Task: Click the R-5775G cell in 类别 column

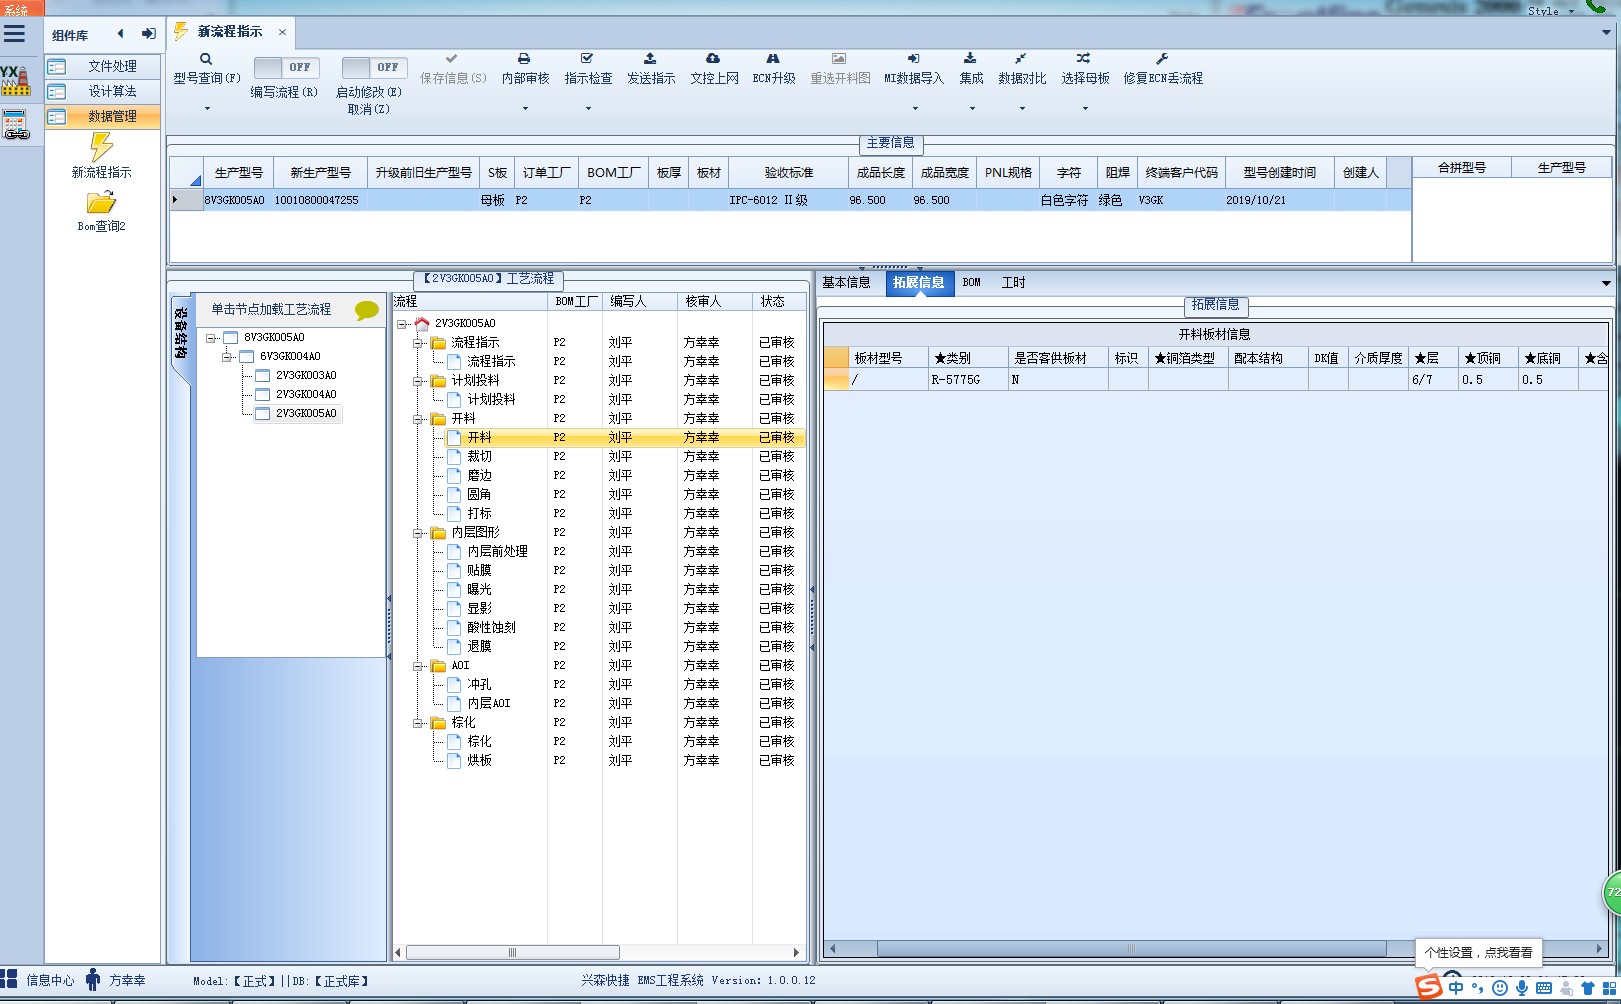Action: 968,380
